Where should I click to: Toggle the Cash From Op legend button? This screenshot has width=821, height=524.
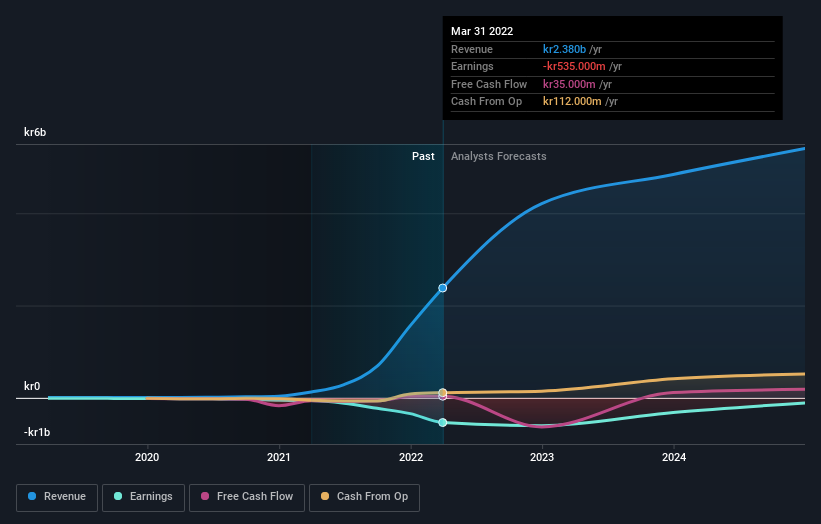point(364,497)
